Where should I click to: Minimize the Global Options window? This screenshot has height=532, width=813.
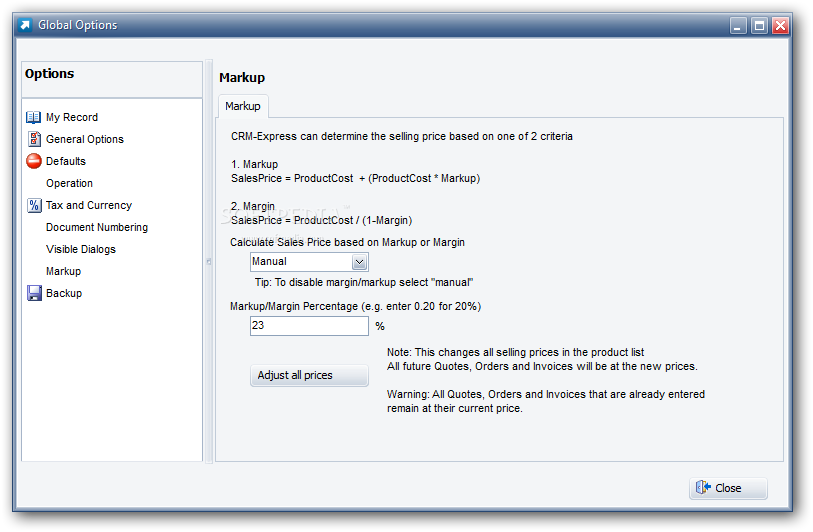click(738, 25)
